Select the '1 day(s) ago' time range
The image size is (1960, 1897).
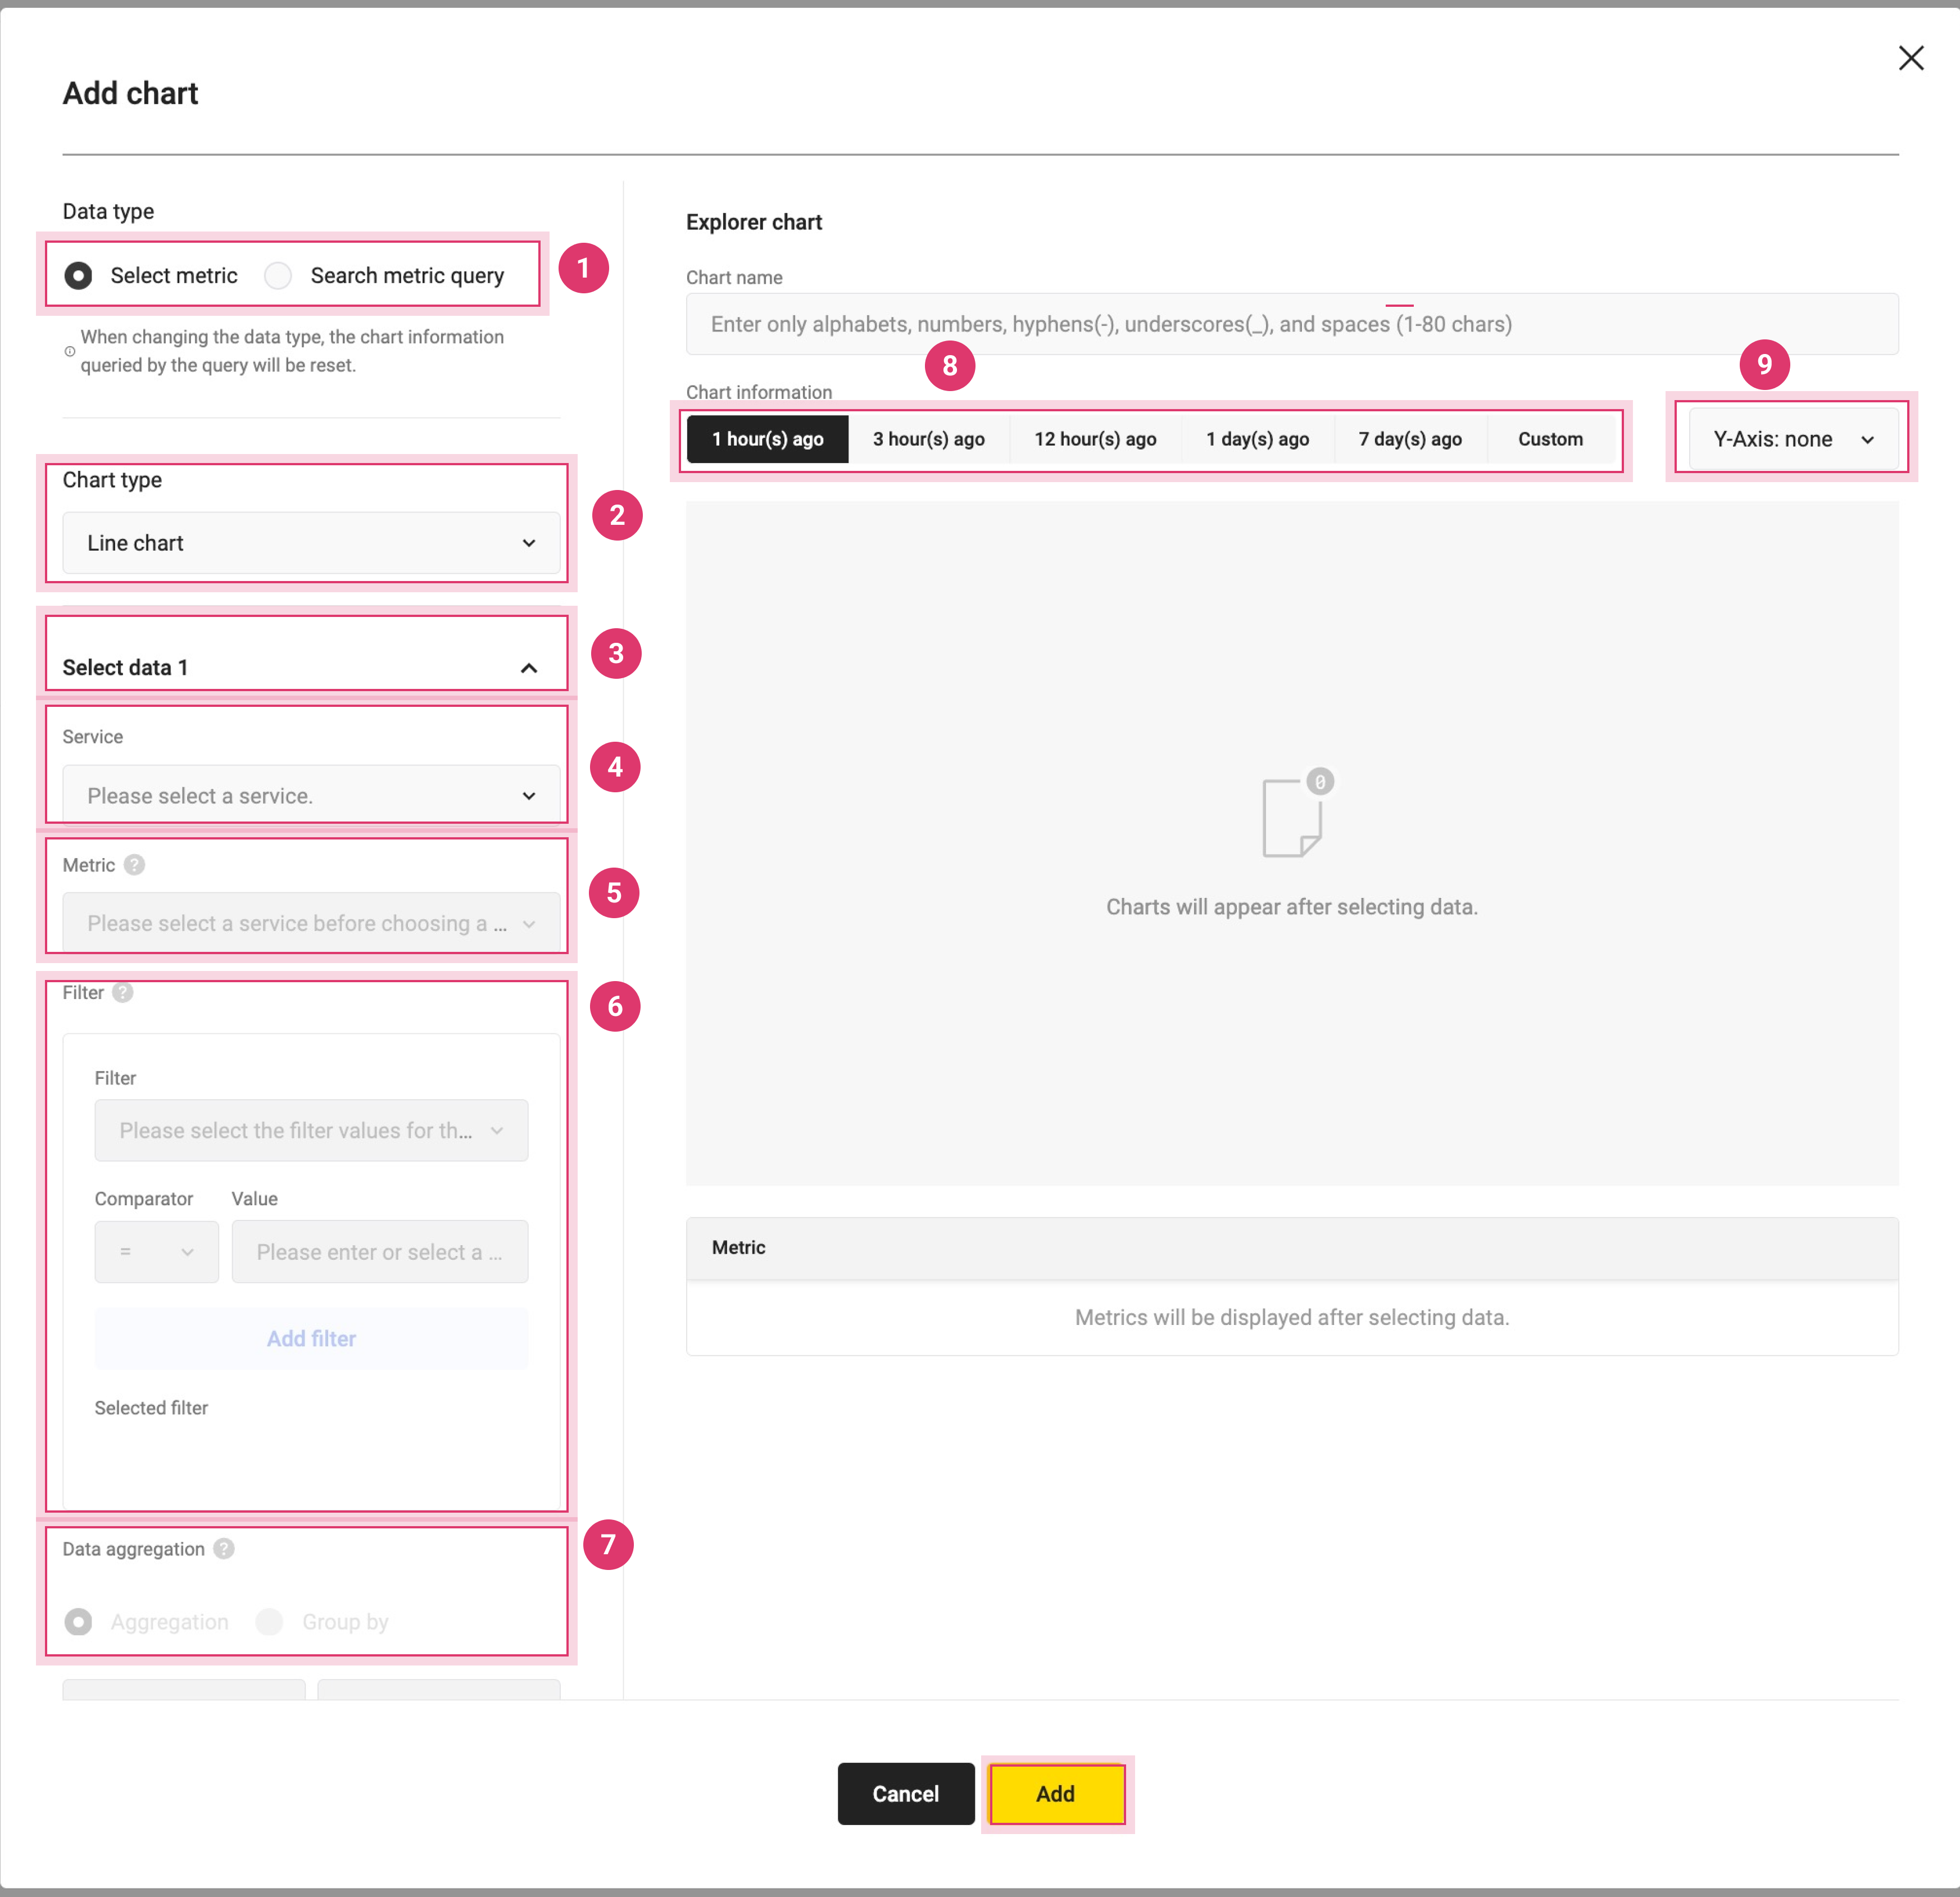(x=1257, y=439)
